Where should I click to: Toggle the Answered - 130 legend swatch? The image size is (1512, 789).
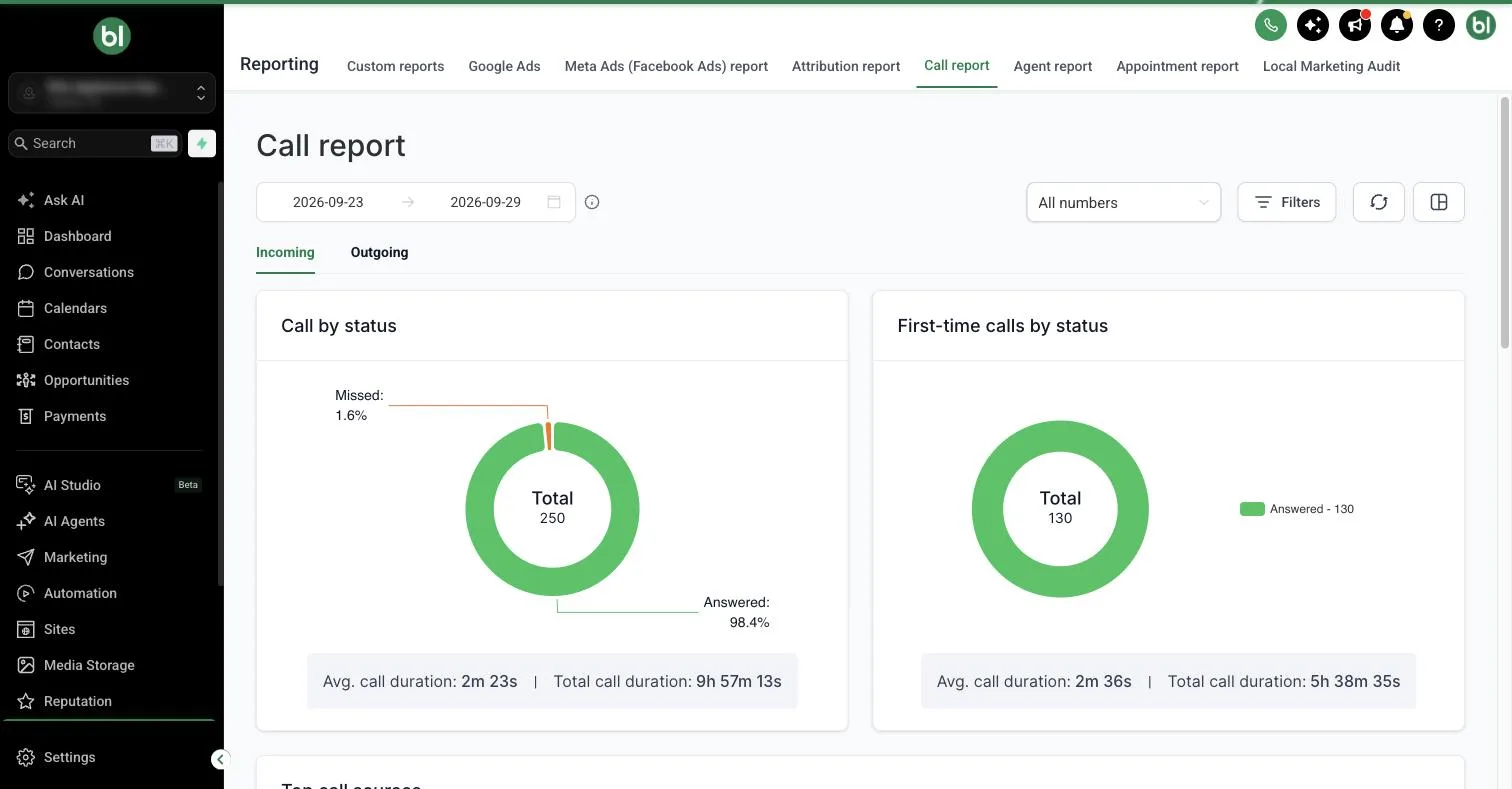point(1252,509)
